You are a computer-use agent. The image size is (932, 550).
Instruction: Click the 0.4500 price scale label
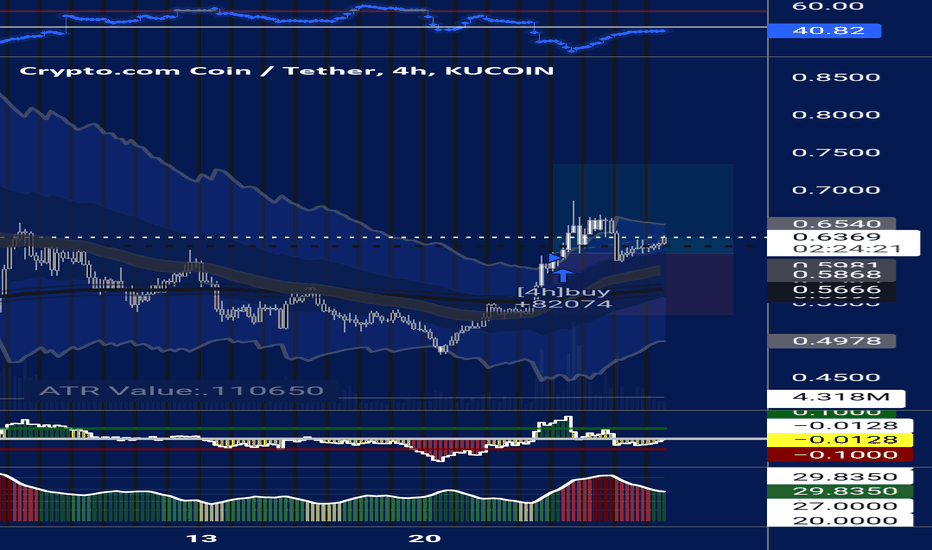point(836,378)
